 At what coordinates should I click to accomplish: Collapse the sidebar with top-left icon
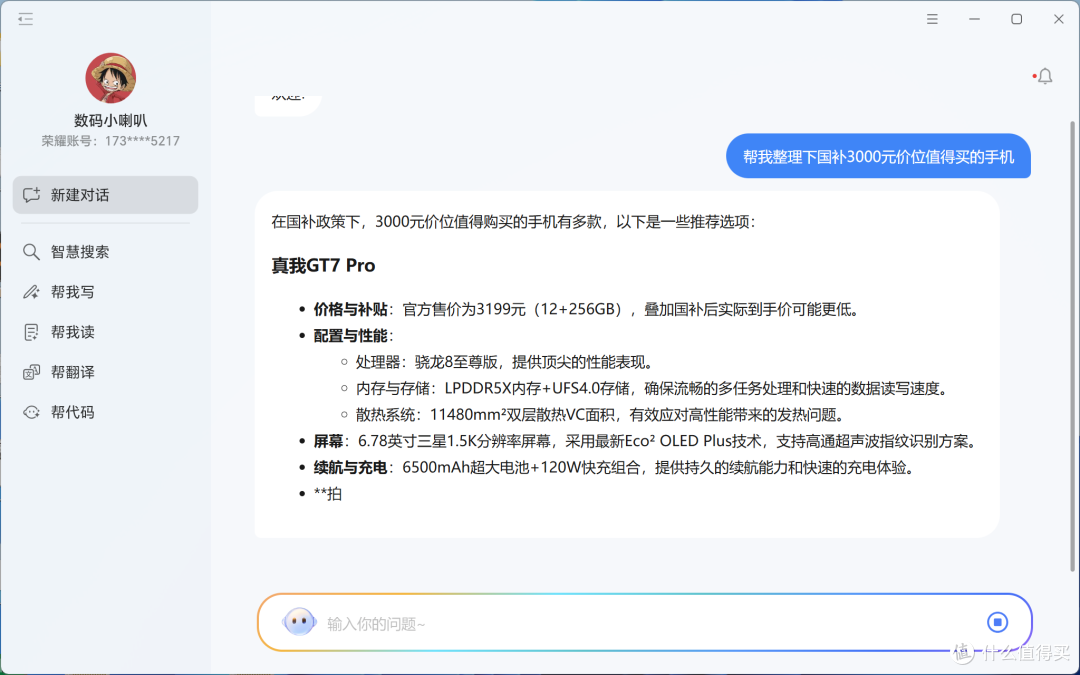click(25, 19)
